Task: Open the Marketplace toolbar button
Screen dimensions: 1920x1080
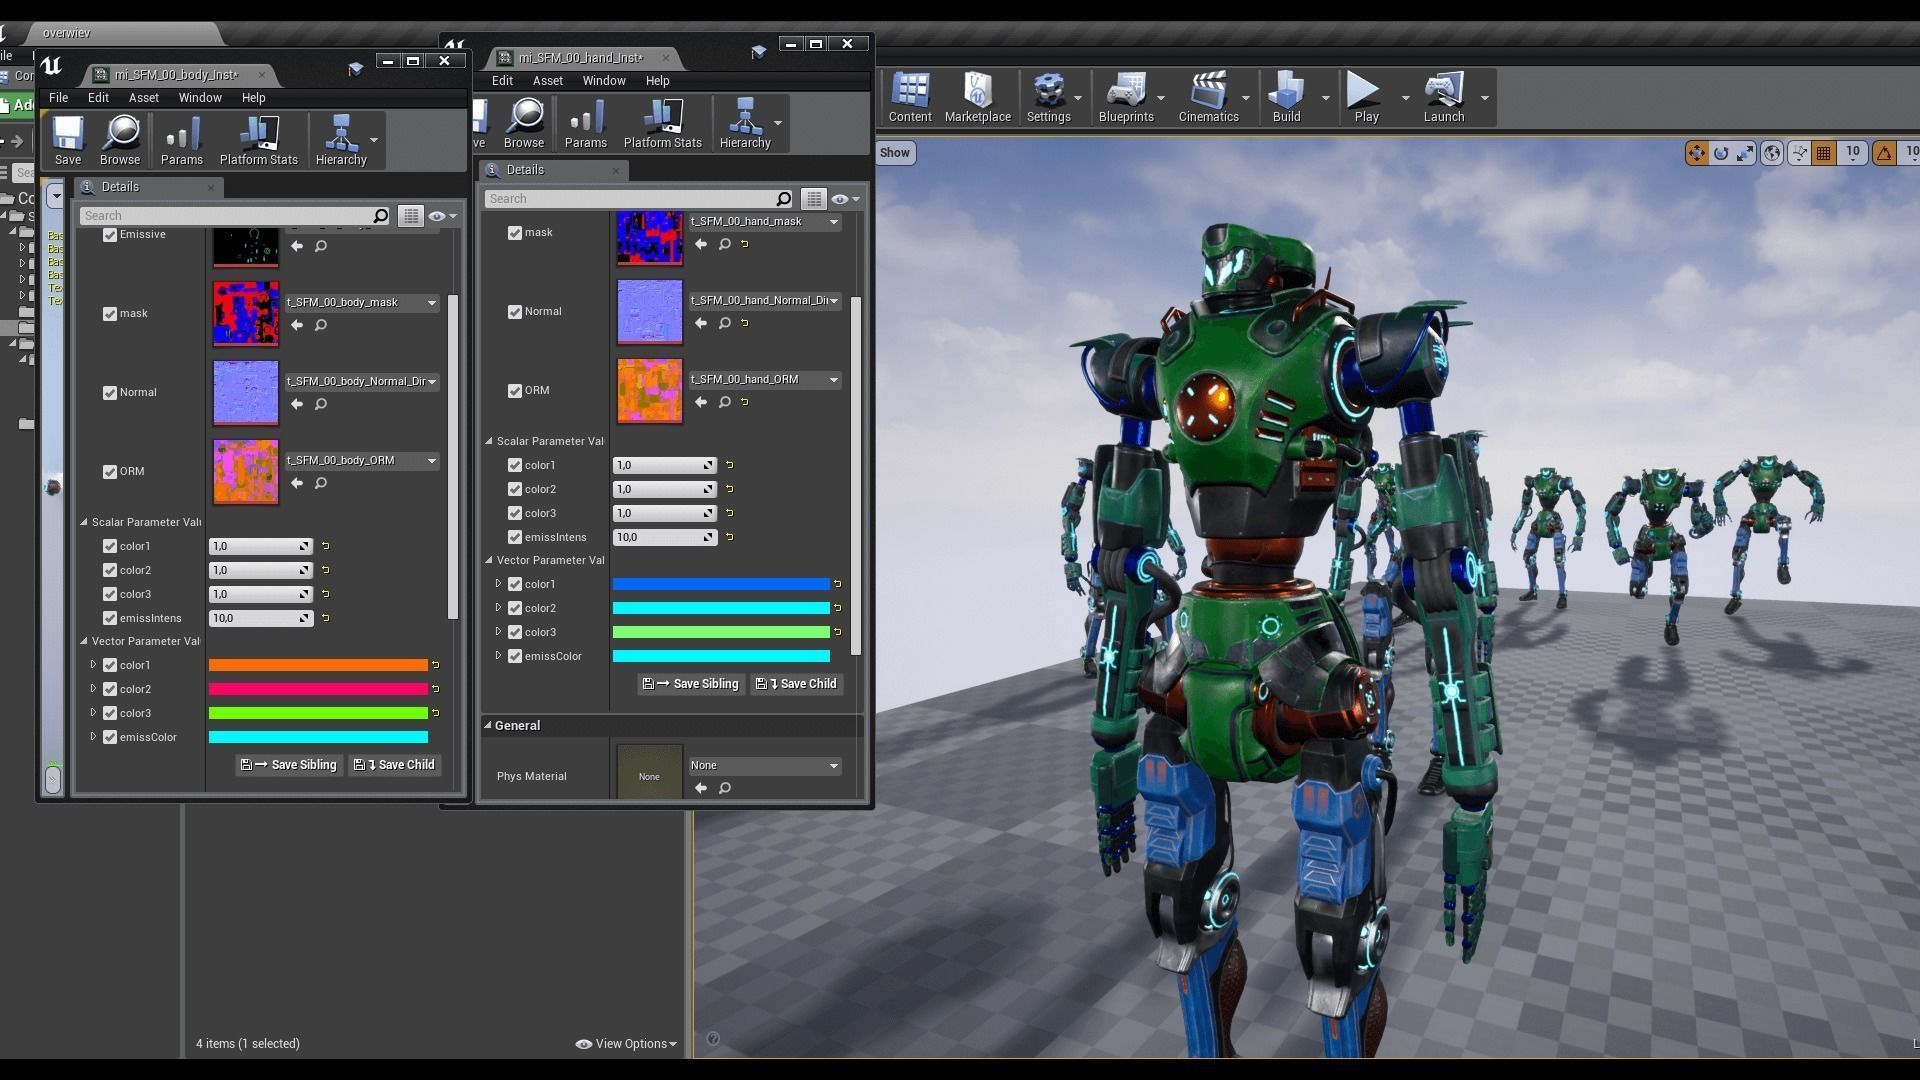Action: (978, 97)
